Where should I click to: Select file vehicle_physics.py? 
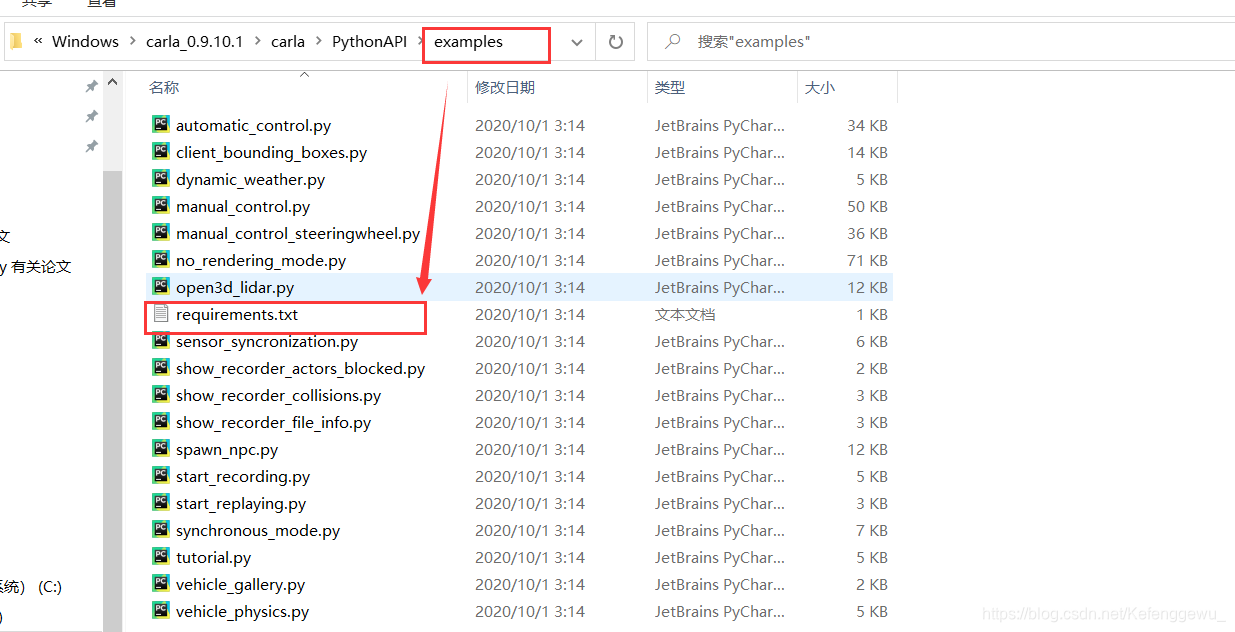click(242, 612)
